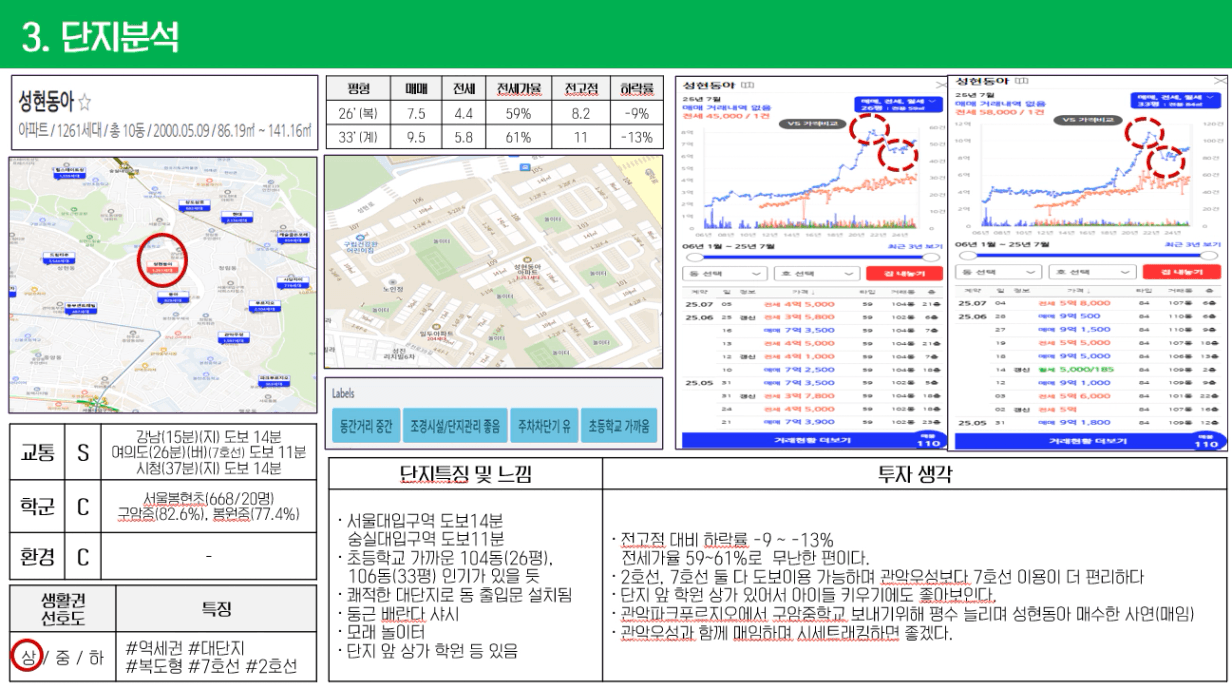The height and width of the screenshot is (689, 1232).
Task: Click the 성현동아 marker on the area map
Action: (x=160, y=267)
